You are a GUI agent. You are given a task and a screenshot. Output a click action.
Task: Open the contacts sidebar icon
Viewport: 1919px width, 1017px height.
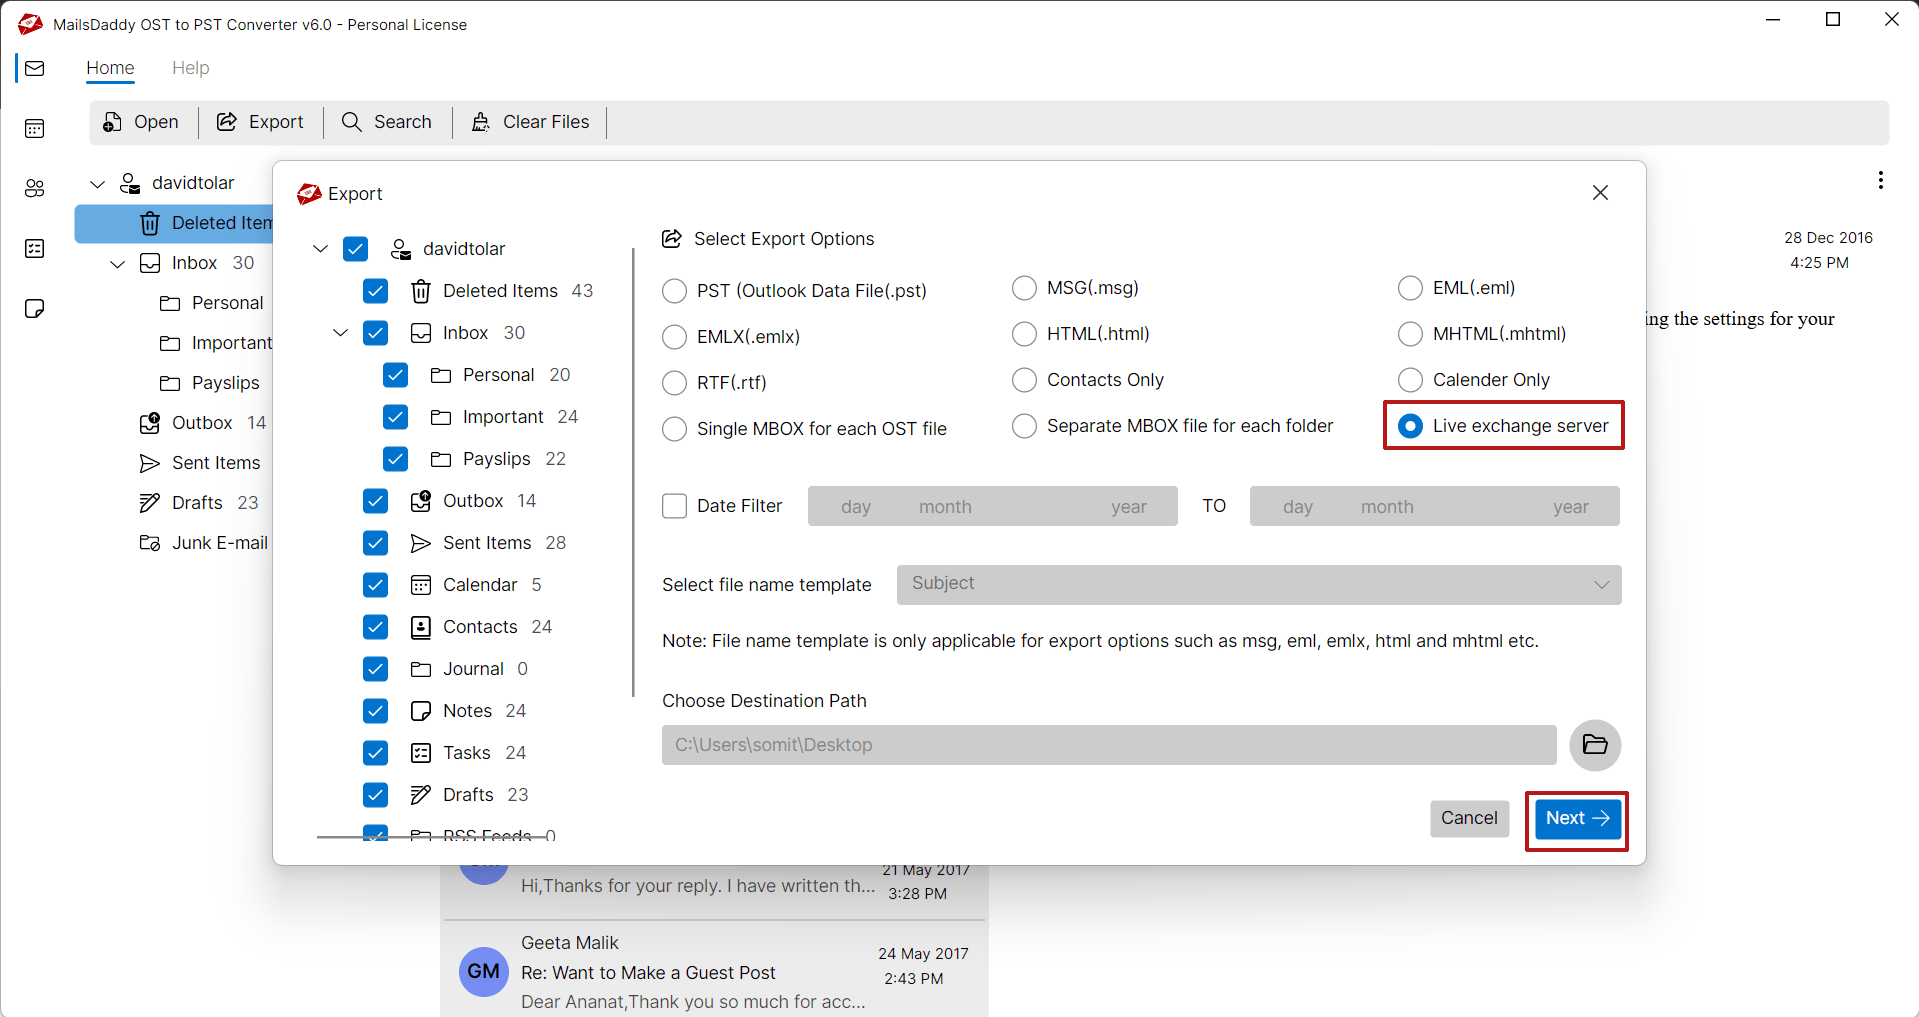[35, 188]
